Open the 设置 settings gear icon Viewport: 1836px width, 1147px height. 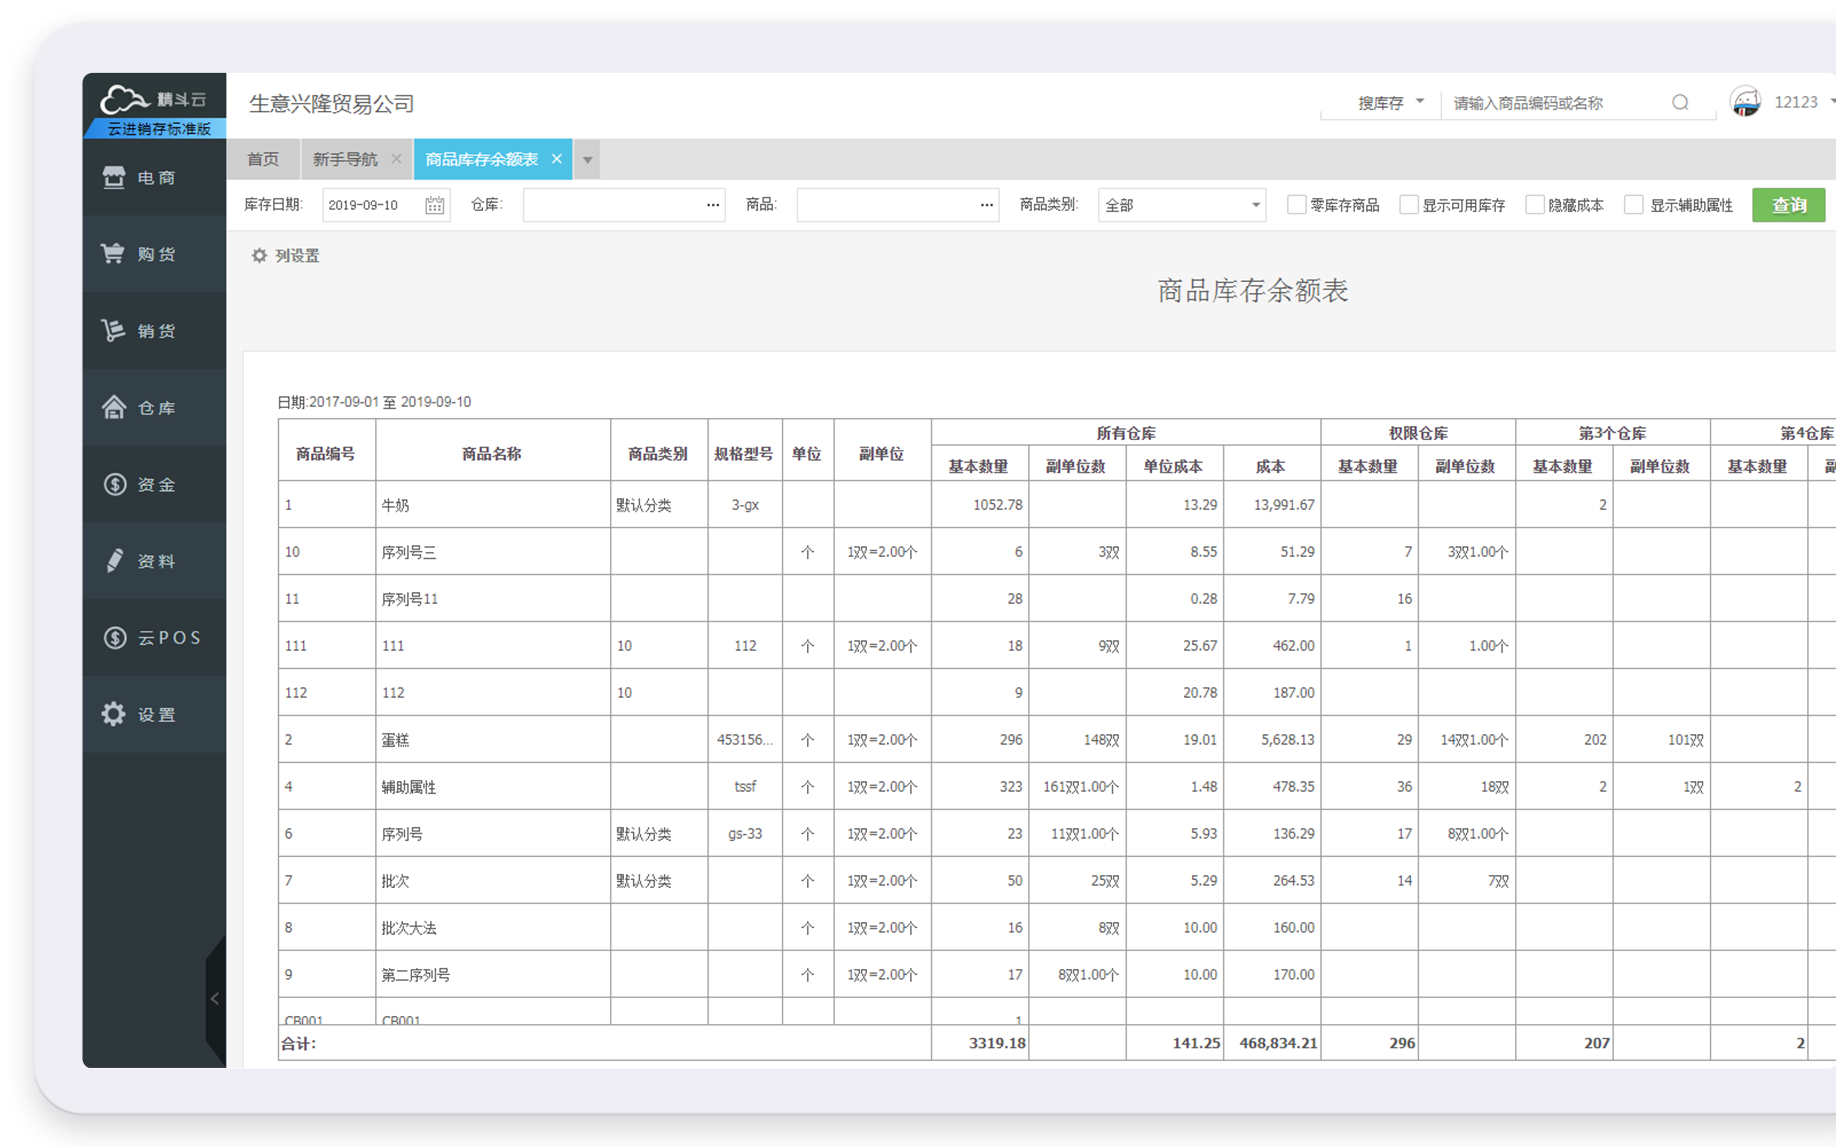point(114,714)
